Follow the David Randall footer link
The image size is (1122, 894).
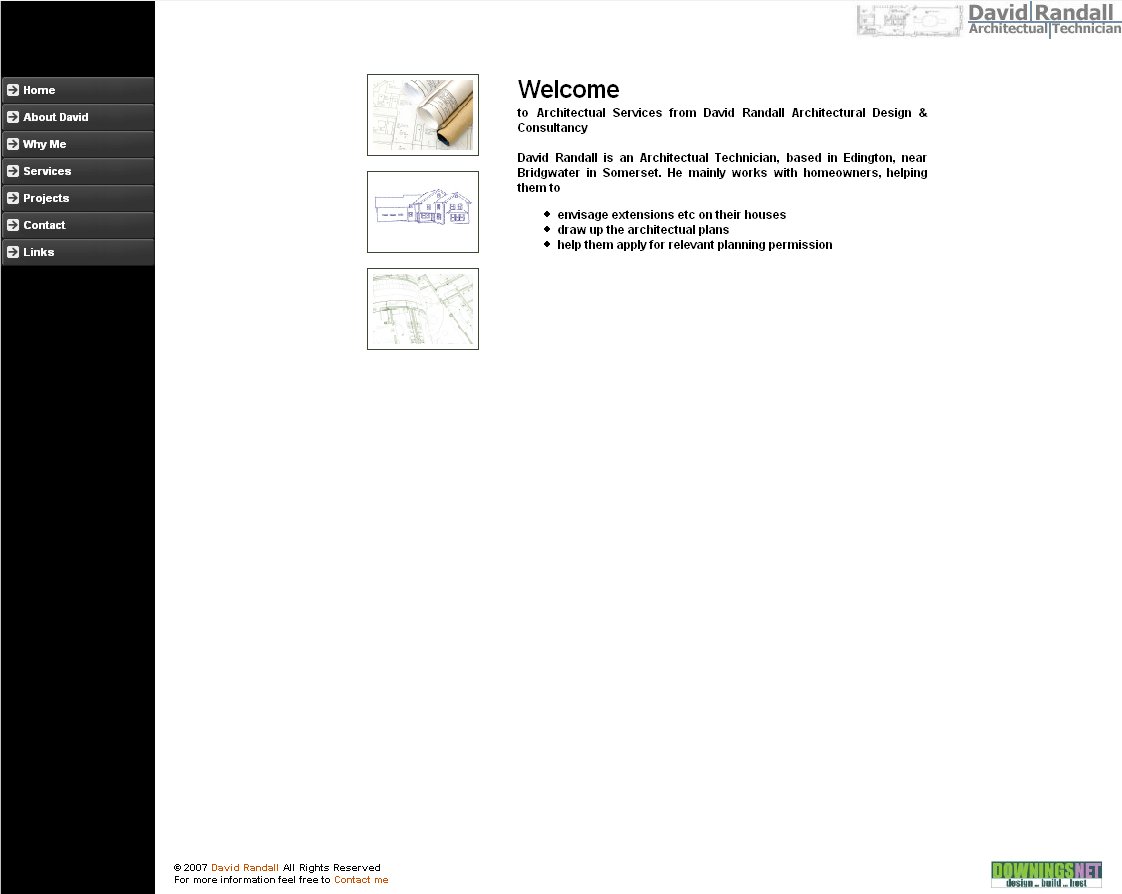[x=245, y=868]
